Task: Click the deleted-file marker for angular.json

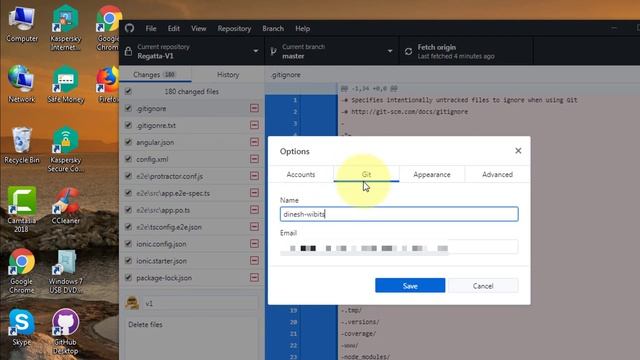Action: click(254, 142)
